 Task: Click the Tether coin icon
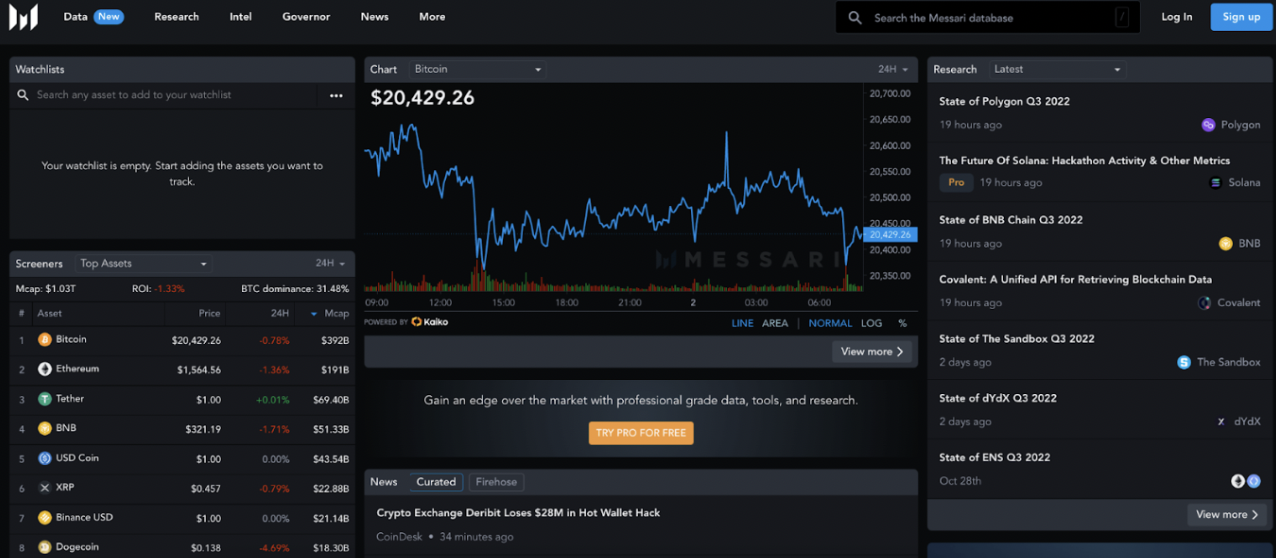click(x=44, y=399)
